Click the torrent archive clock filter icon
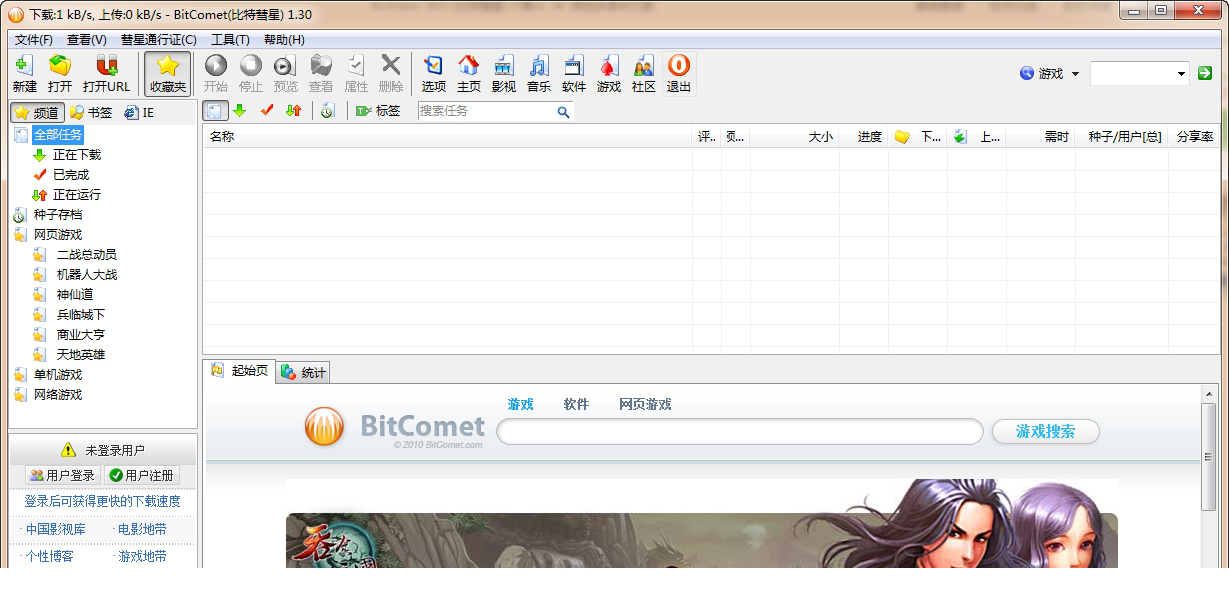The height and width of the screenshot is (590, 1229). tap(328, 111)
